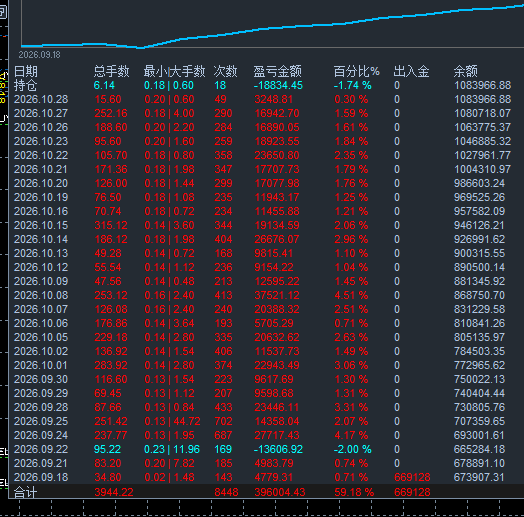Image resolution: width=524 pixels, height=517 pixels.
Task: Click the 出入金 column header
Action: 411,71
